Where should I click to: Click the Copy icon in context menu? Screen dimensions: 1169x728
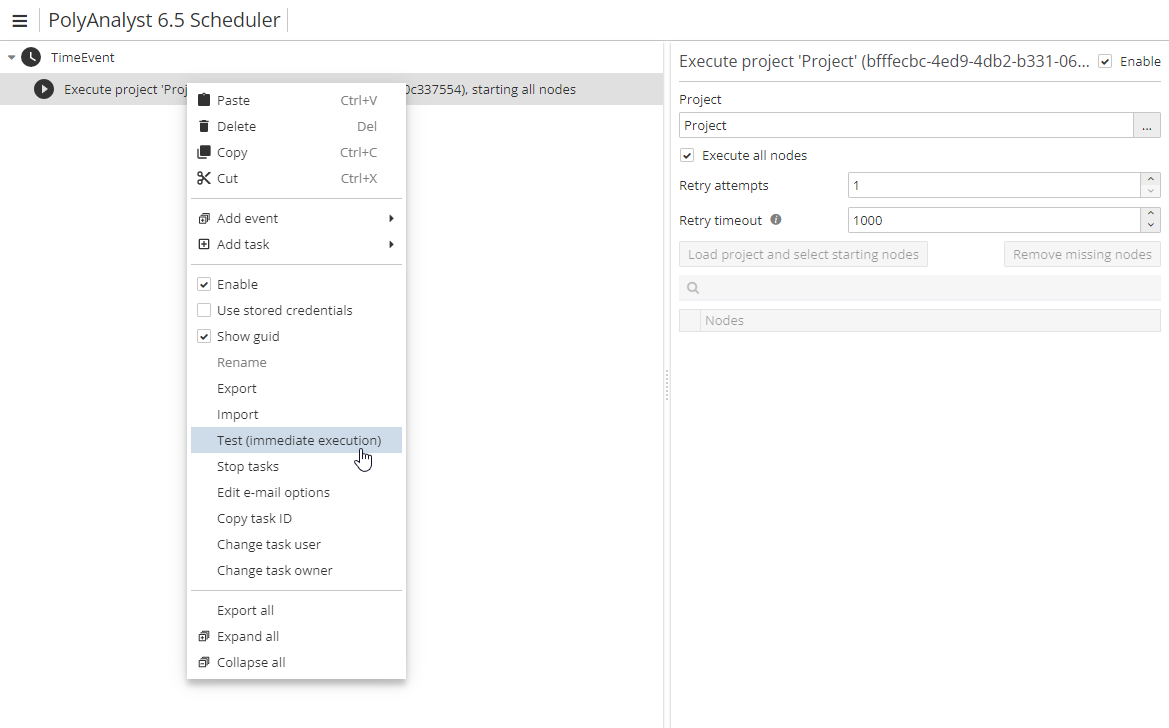pos(204,152)
